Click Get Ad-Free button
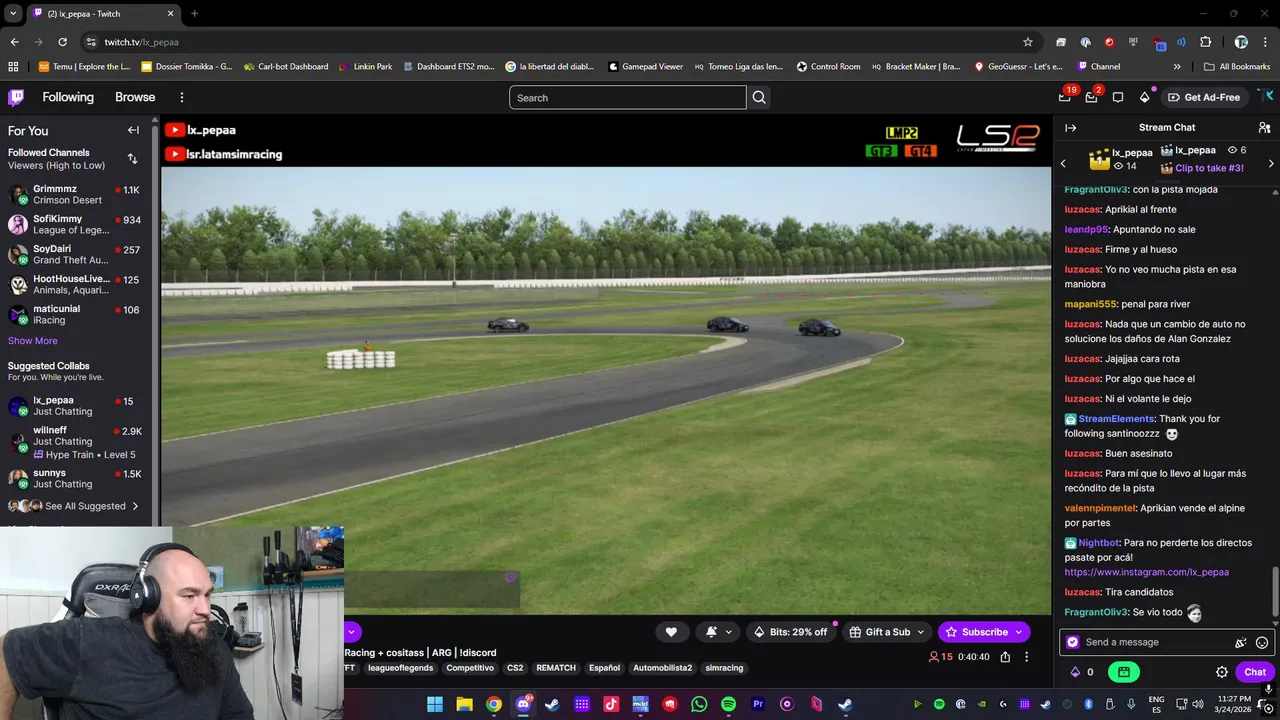This screenshot has width=1280, height=720. tap(1205, 97)
